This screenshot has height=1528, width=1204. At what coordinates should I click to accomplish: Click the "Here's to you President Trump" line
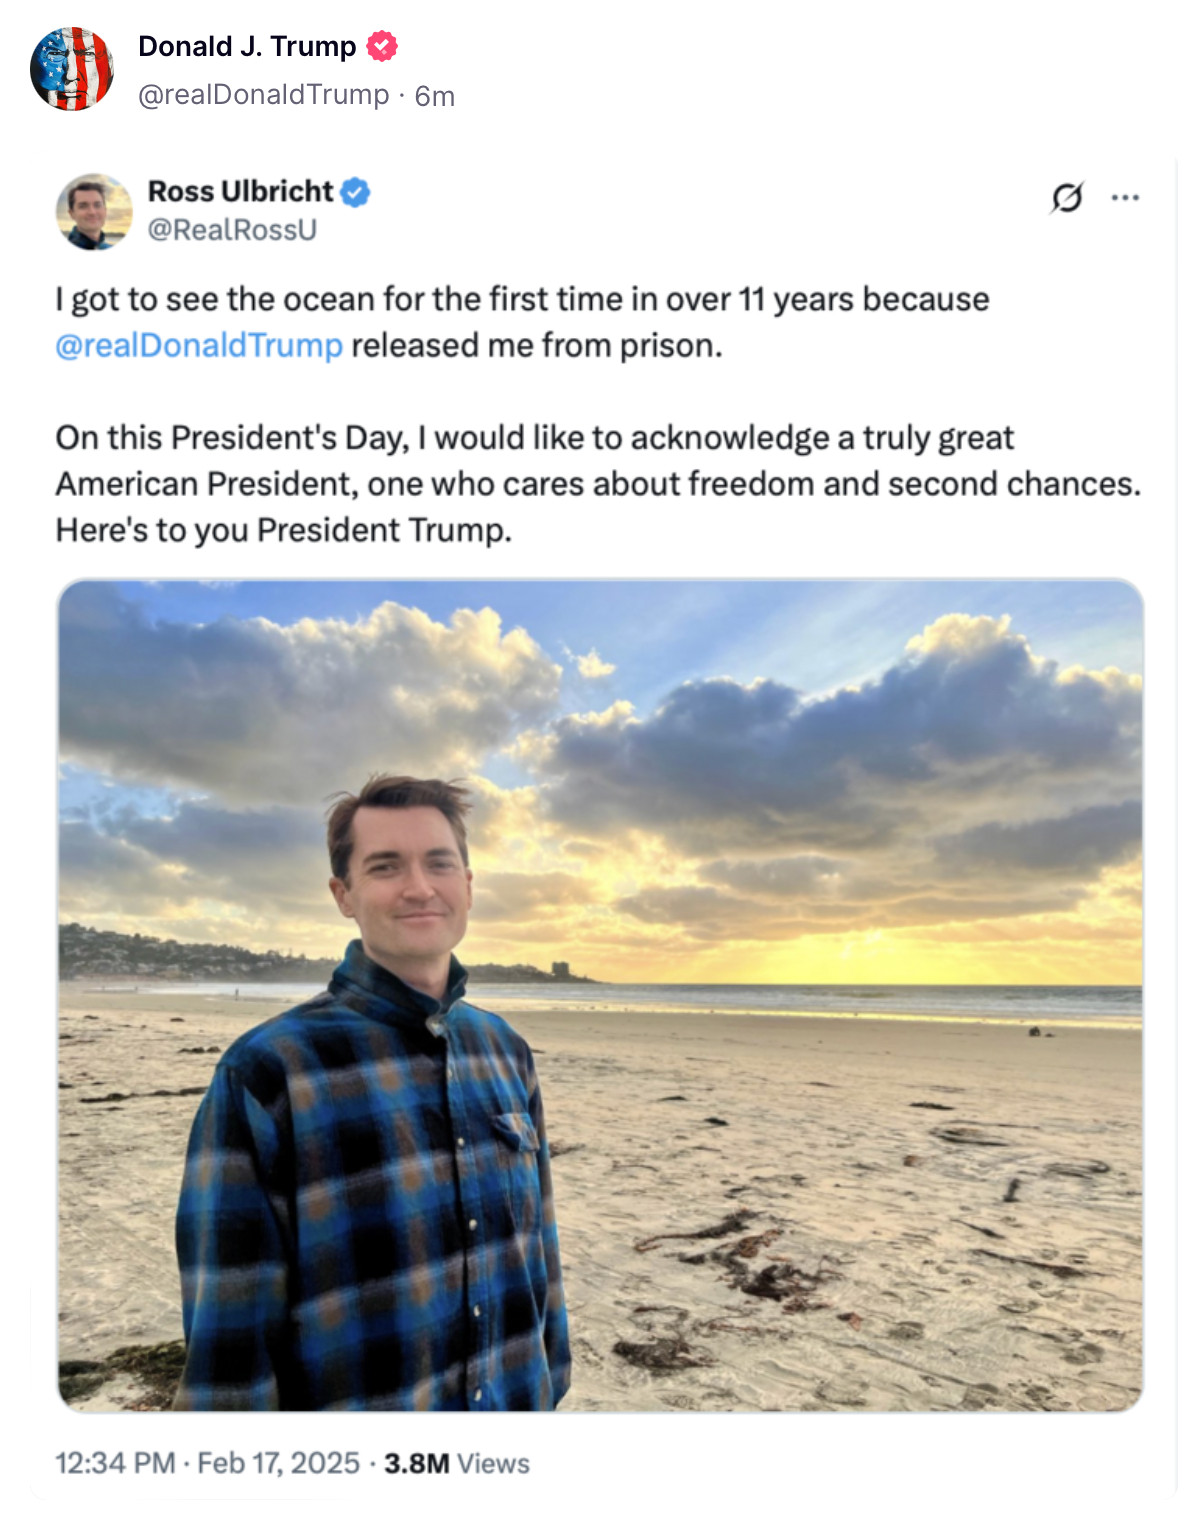(284, 530)
